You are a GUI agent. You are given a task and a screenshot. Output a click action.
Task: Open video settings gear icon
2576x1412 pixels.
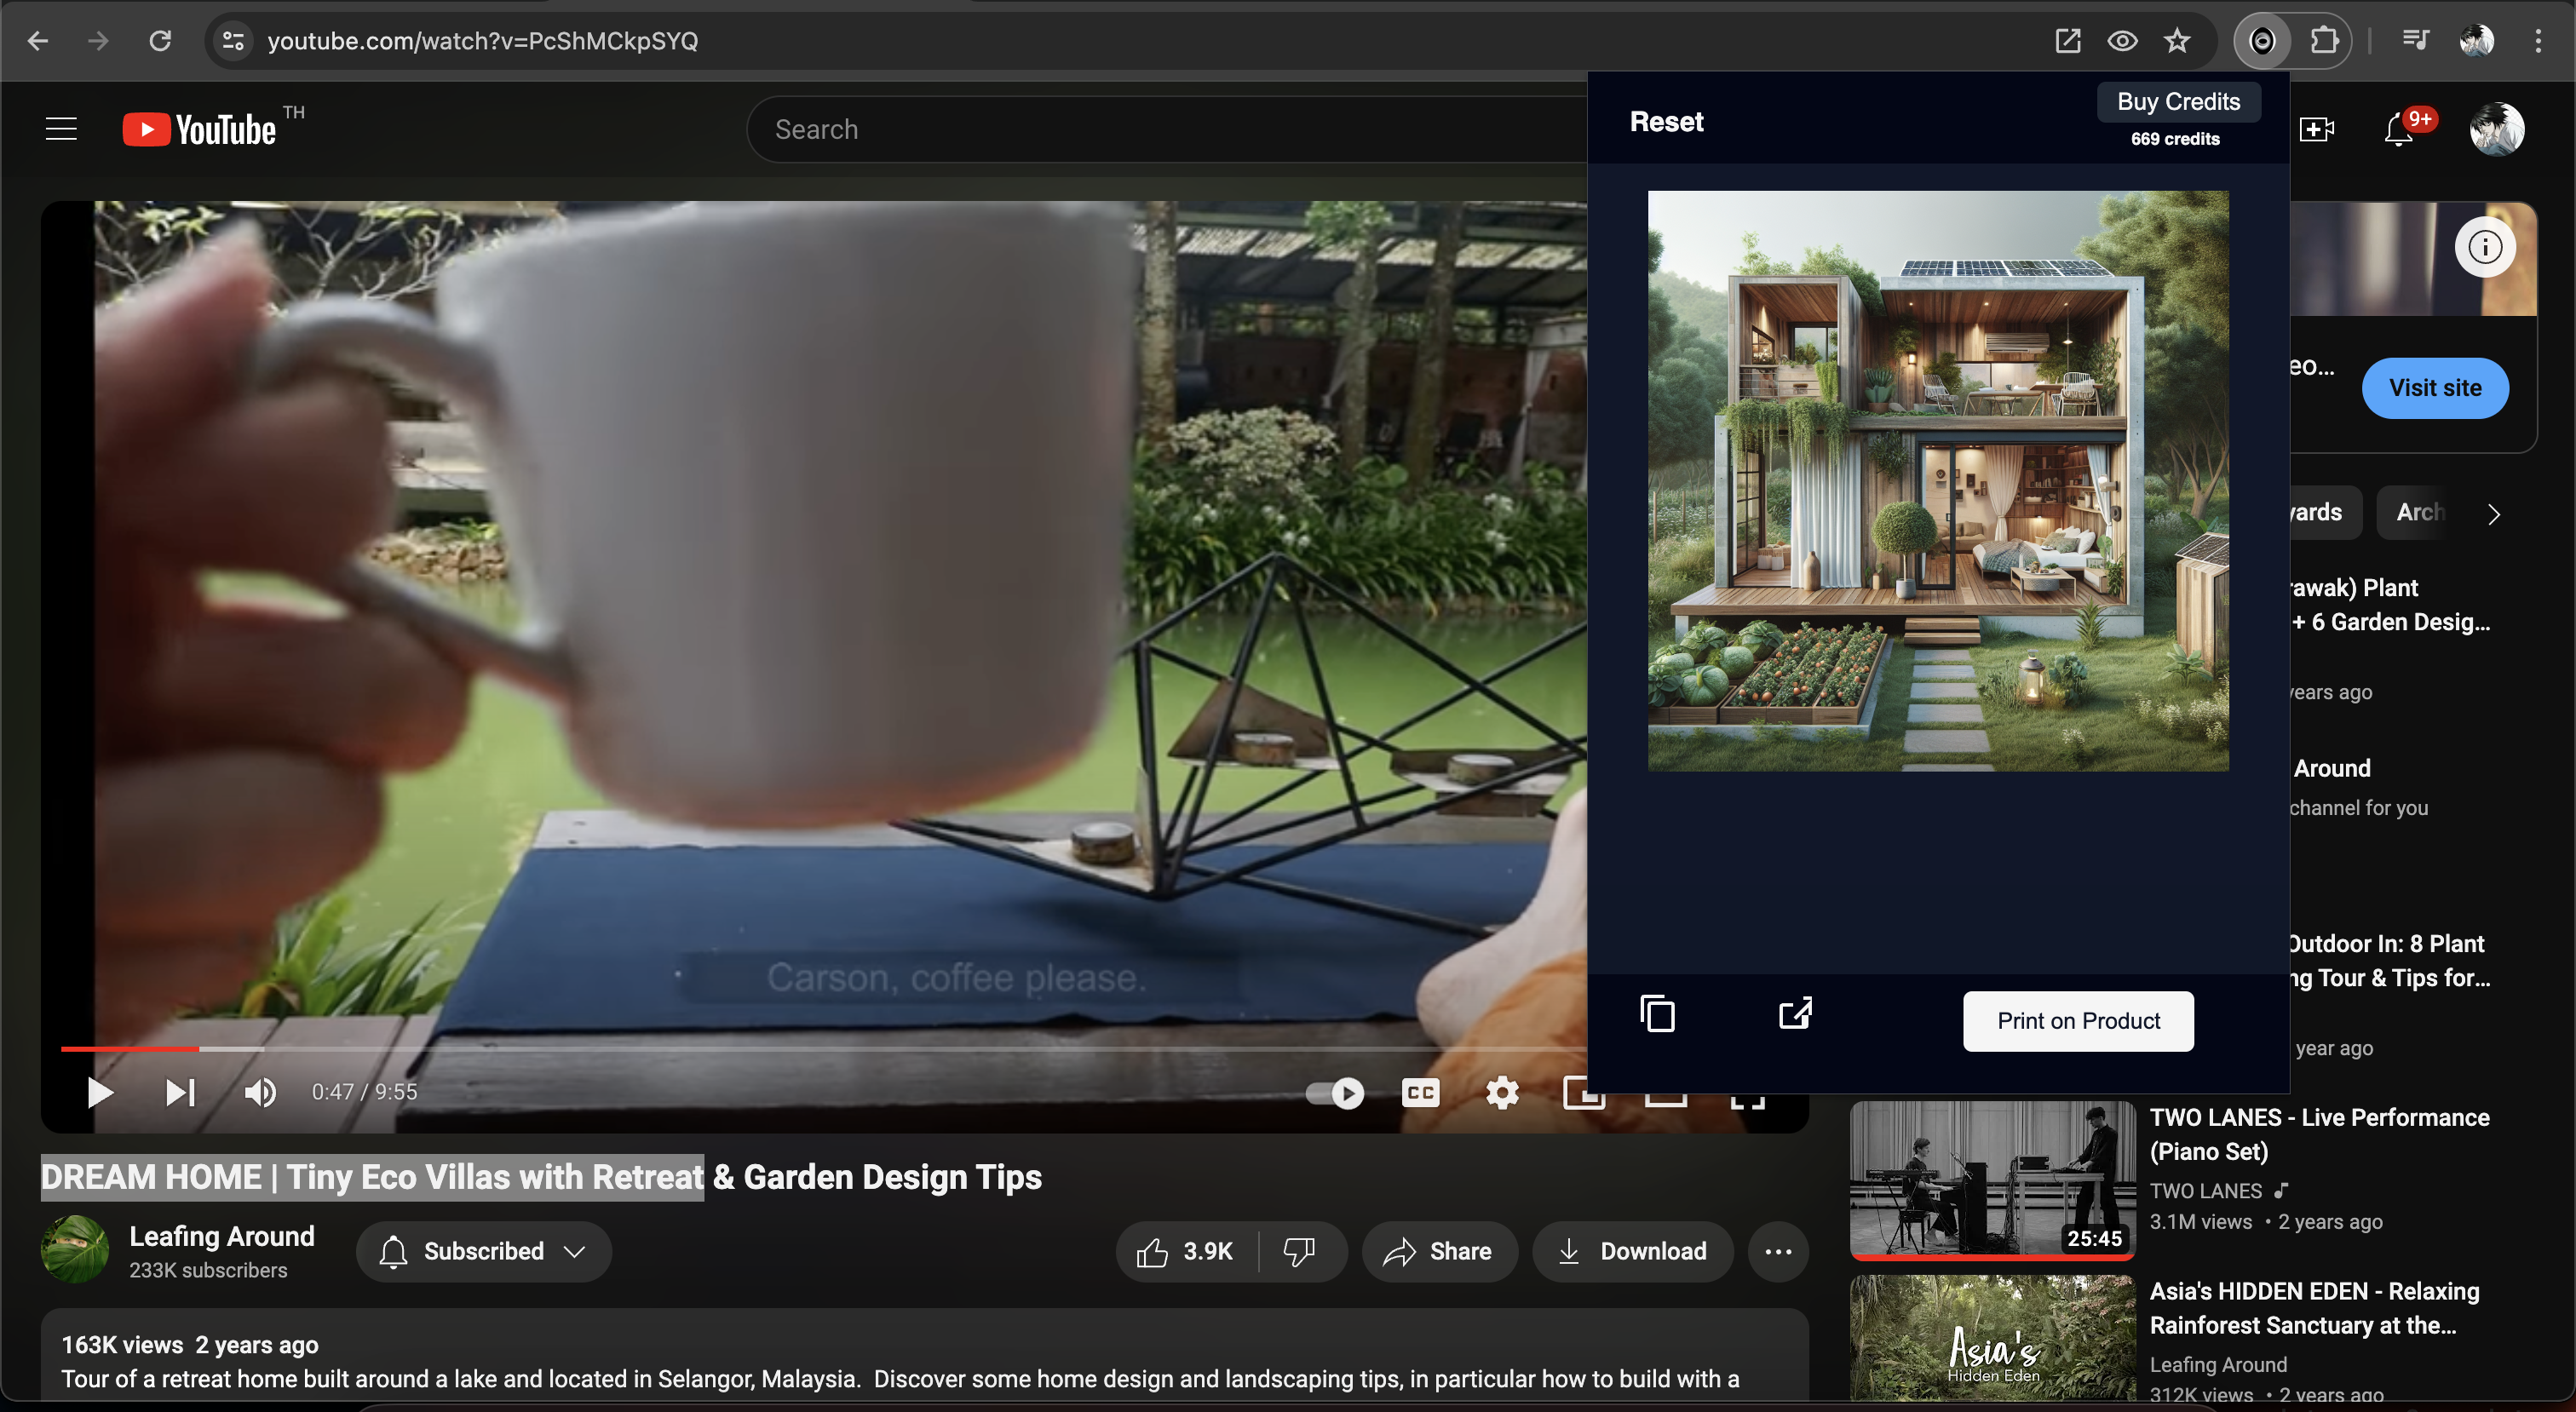pos(1502,1093)
